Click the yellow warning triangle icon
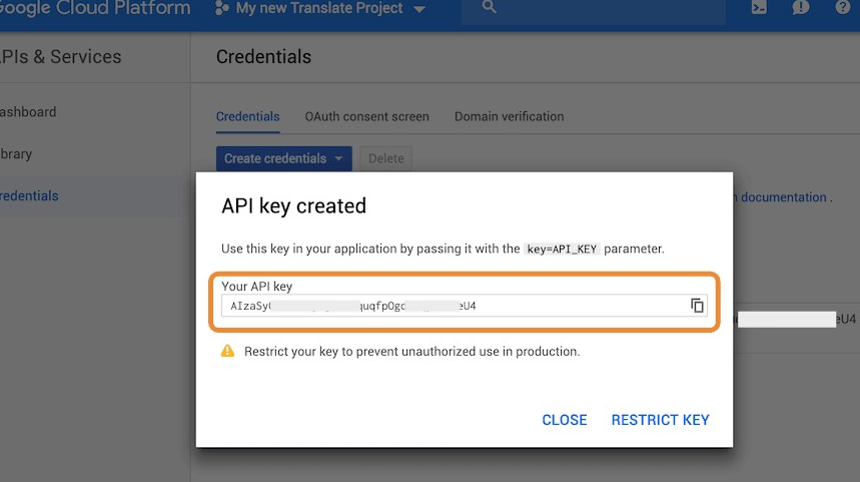 228,351
